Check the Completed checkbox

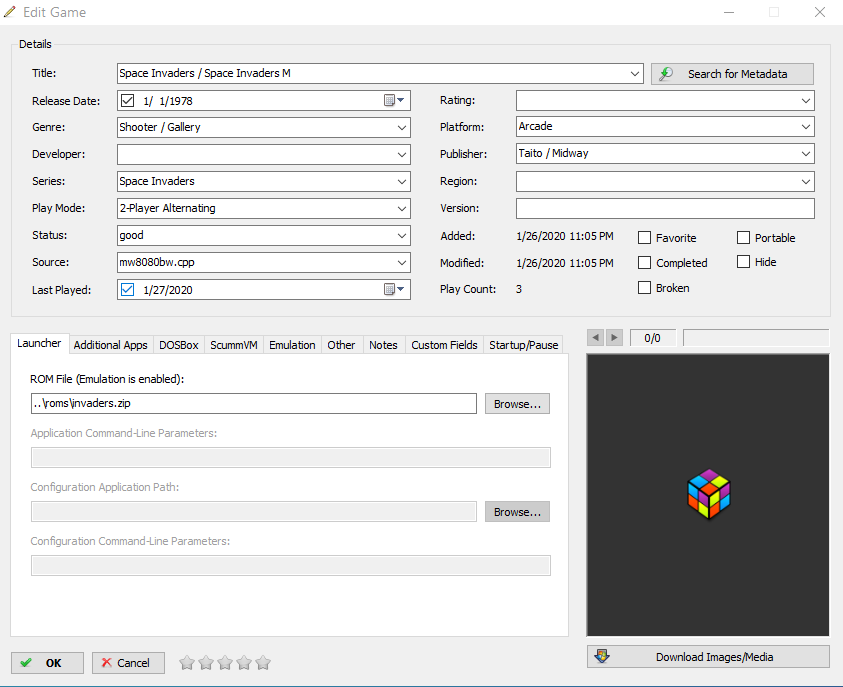[644, 262]
